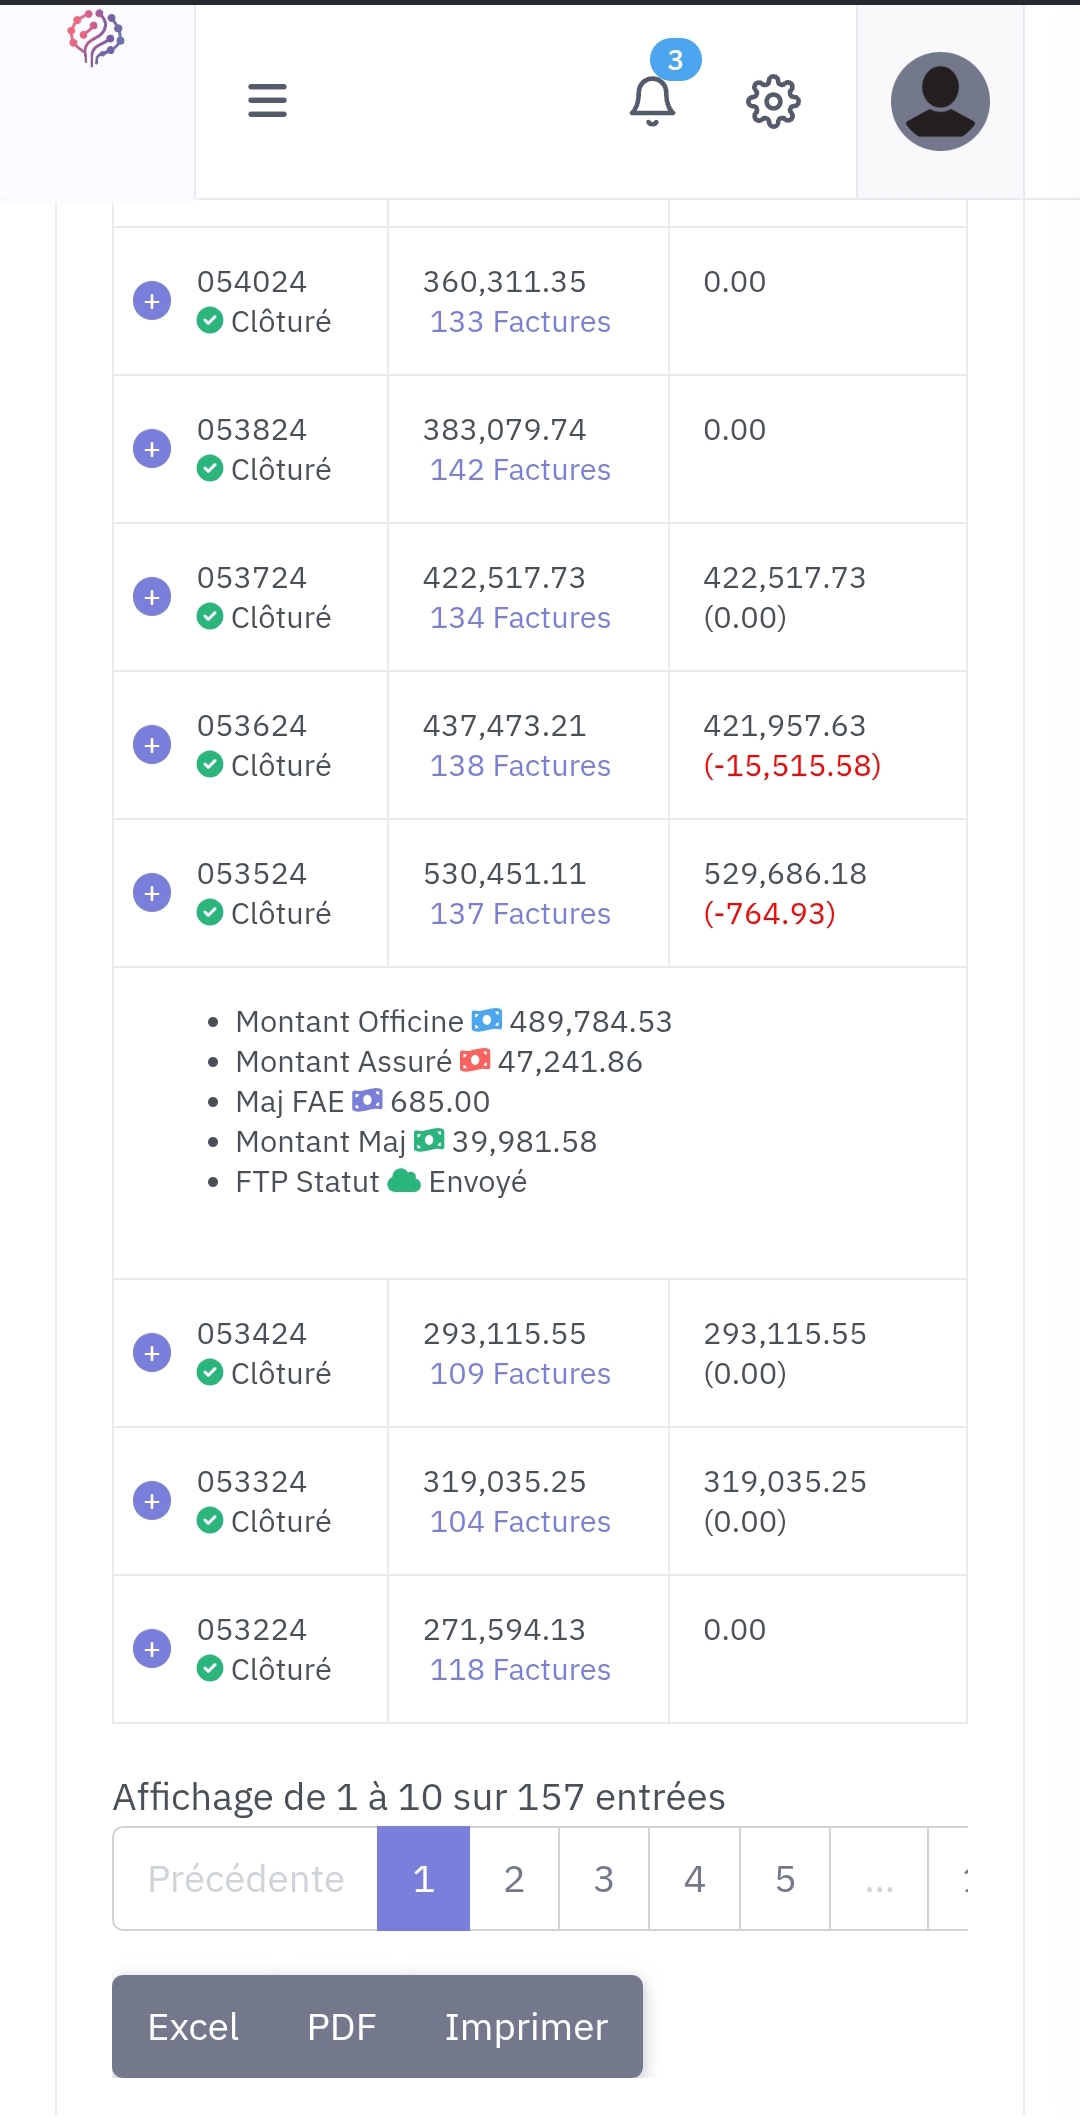Jump to page 5 of entries
Image resolution: width=1080 pixels, height=2126 pixels.
click(x=785, y=1879)
